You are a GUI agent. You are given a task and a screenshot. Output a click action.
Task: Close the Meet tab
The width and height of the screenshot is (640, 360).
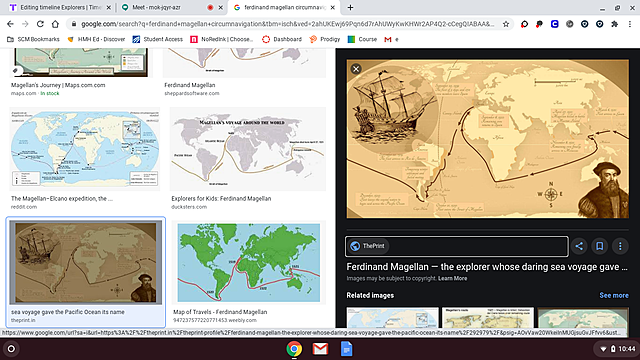[220, 7]
